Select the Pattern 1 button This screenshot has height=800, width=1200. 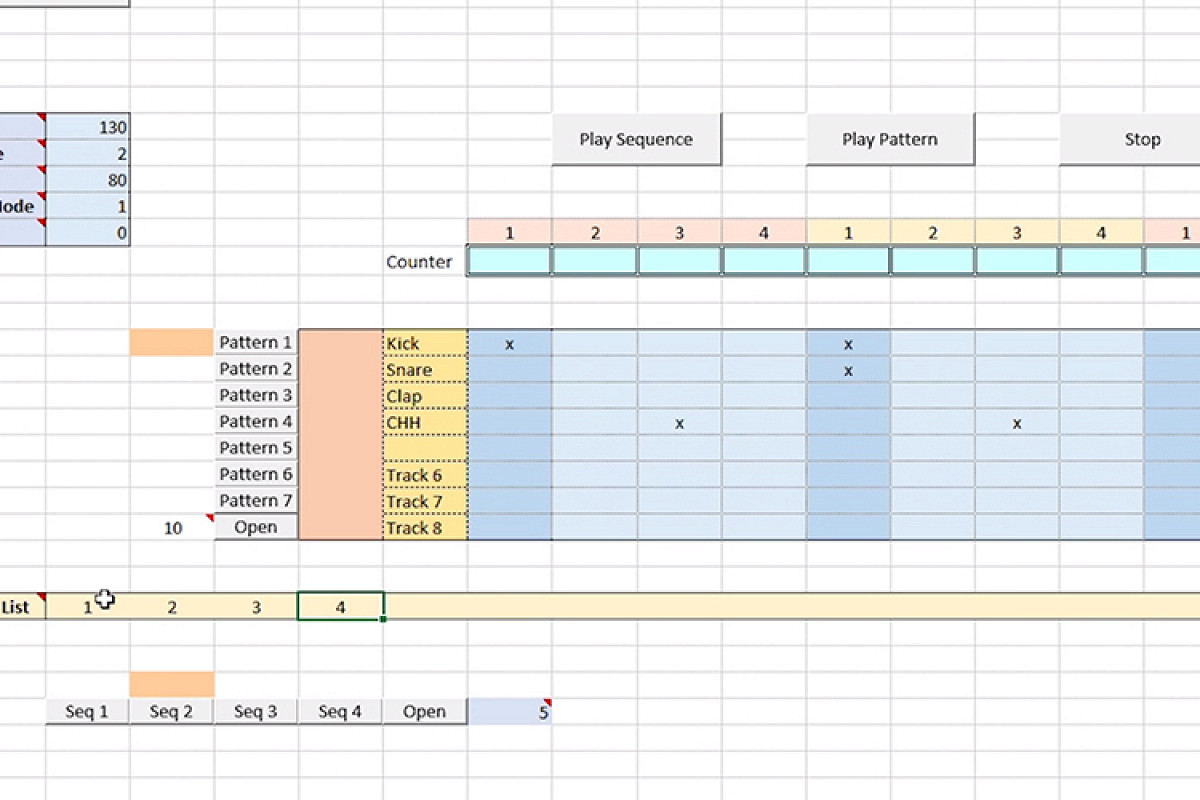(x=256, y=343)
